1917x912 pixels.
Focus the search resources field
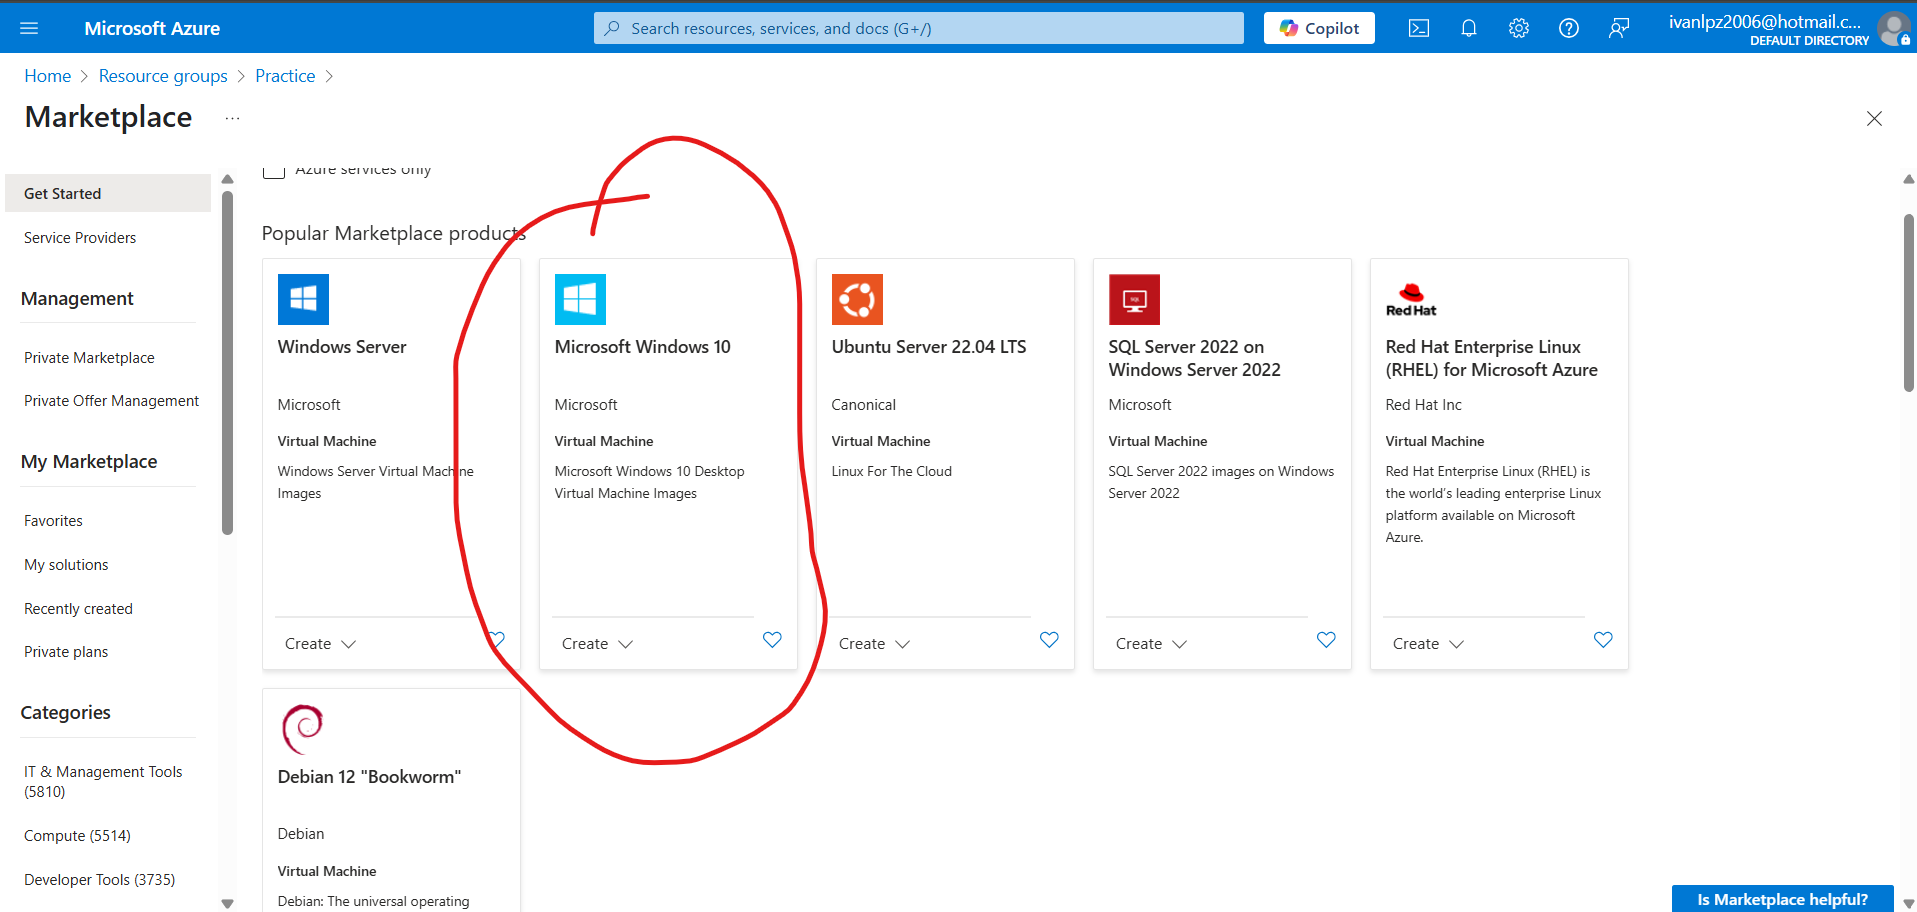pyautogui.click(x=918, y=28)
